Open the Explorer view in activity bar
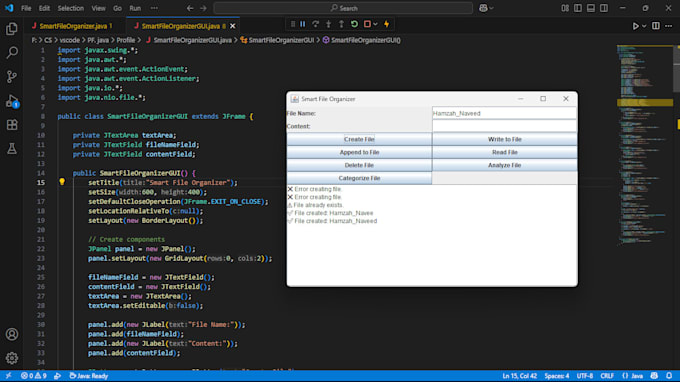Image resolution: width=680 pixels, height=382 pixels. (12, 29)
